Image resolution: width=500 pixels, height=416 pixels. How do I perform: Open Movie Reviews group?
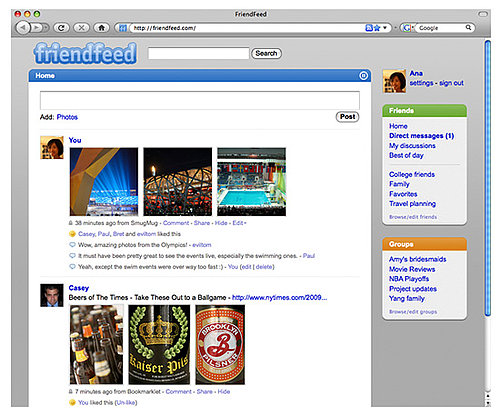pyautogui.click(x=412, y=269)
